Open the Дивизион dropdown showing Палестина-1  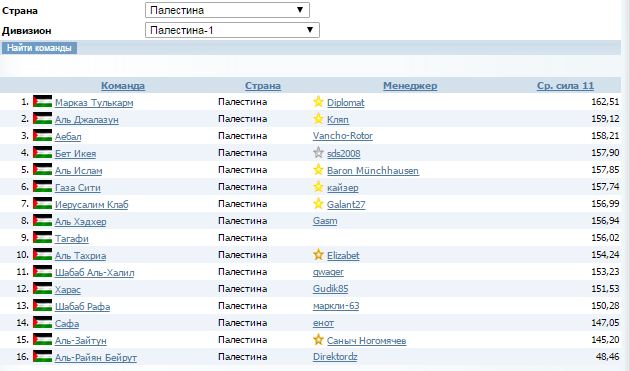232,30
